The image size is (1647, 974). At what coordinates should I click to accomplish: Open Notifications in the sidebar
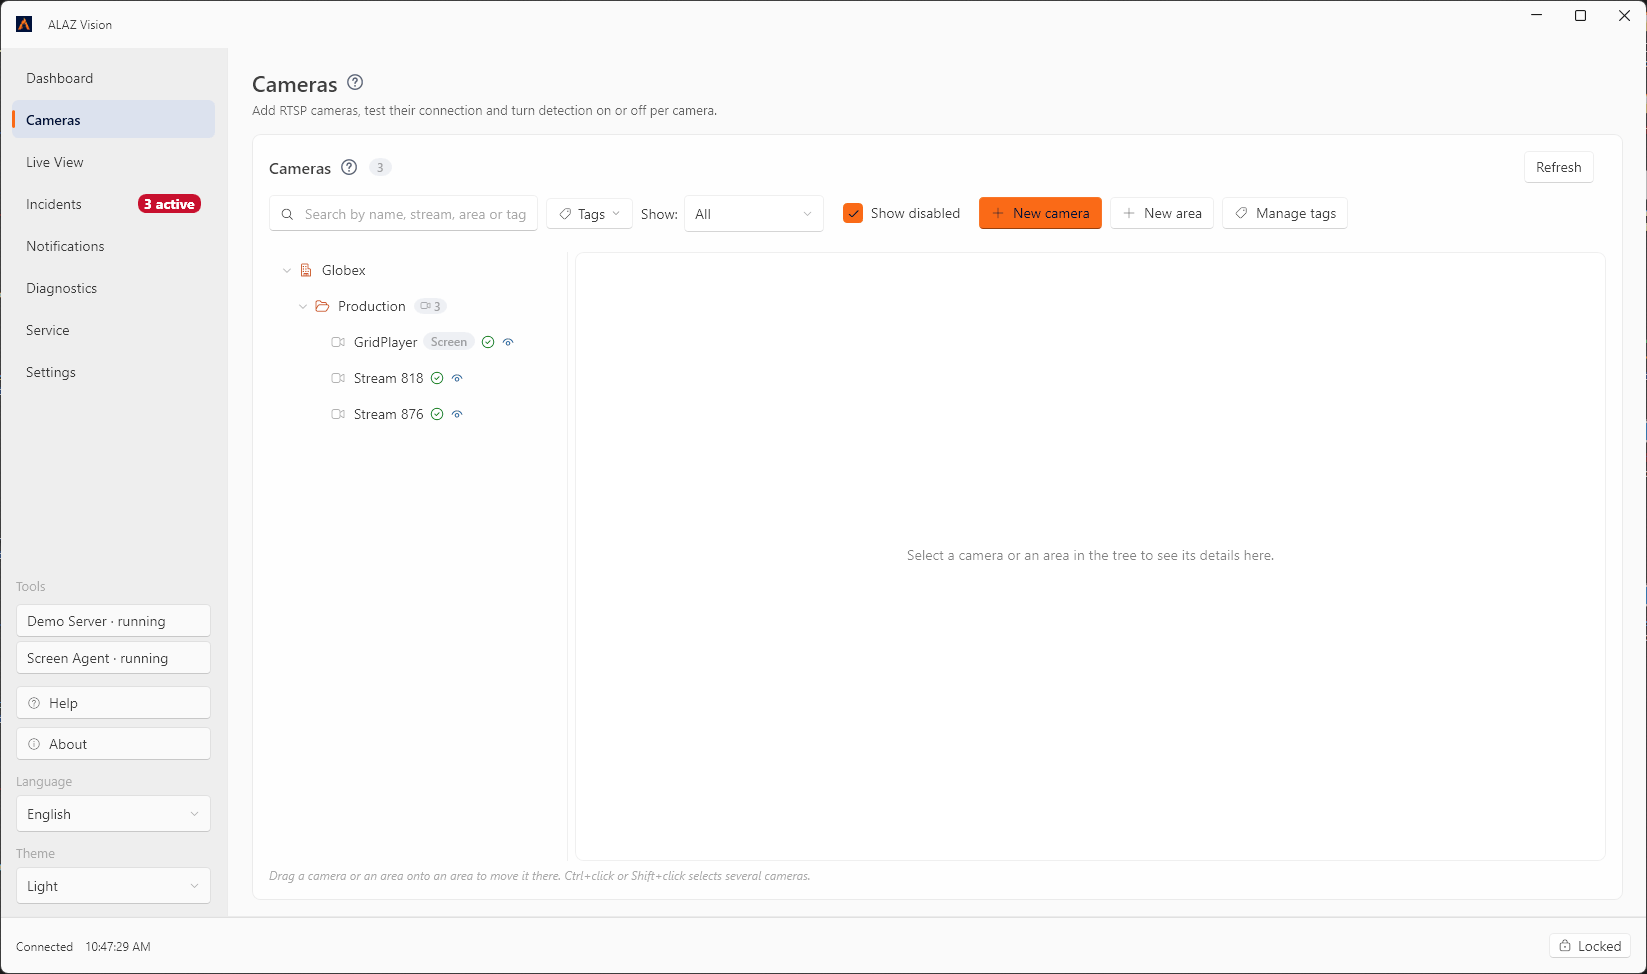pyautogui.click(x=113, y=246)
